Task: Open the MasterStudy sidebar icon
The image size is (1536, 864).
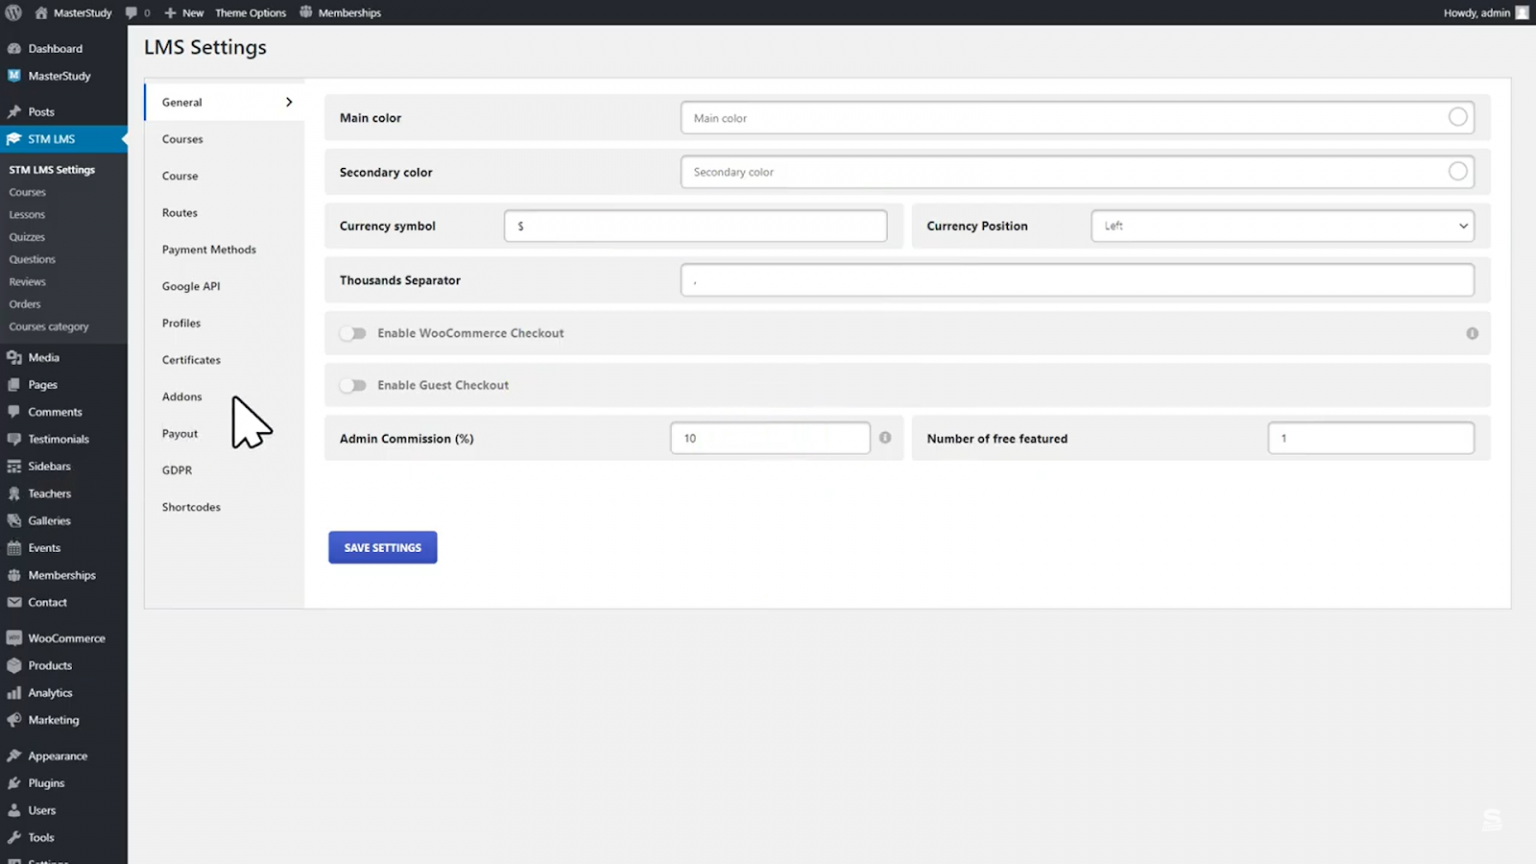Action: click(13, 75)
